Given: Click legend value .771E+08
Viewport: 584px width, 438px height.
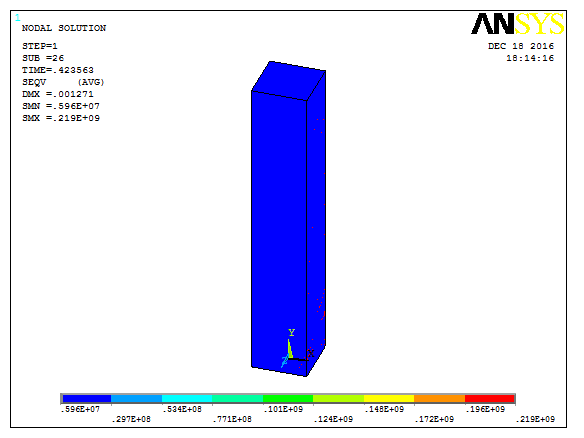Looking at the screenshot, I should tap(232, 419).
